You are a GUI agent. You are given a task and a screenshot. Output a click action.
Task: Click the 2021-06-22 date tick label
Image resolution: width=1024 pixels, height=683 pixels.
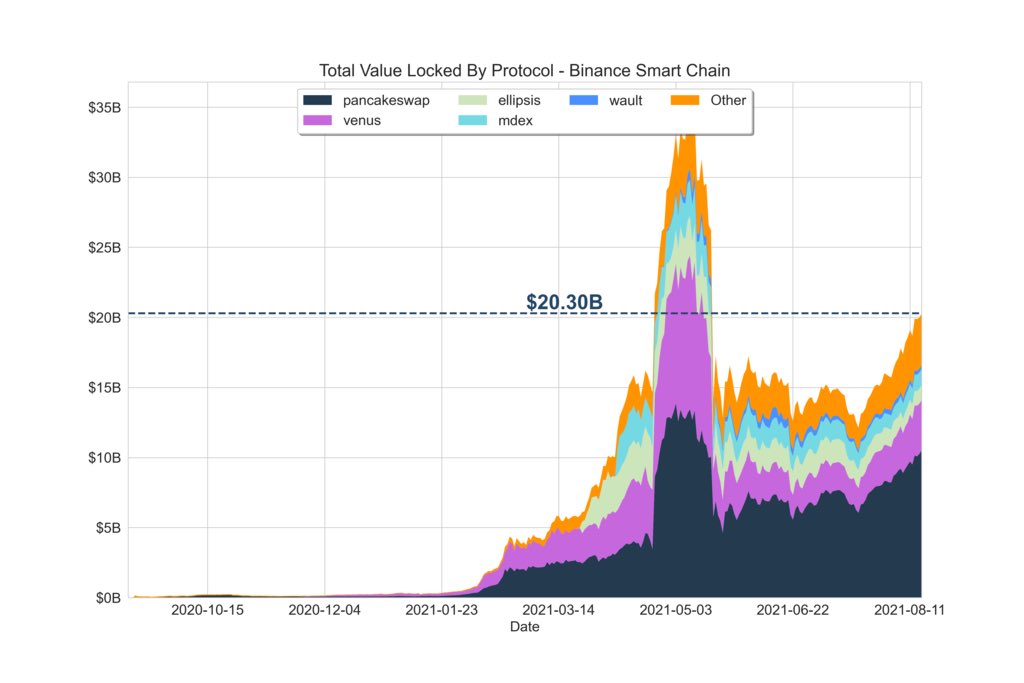(792, 610)
